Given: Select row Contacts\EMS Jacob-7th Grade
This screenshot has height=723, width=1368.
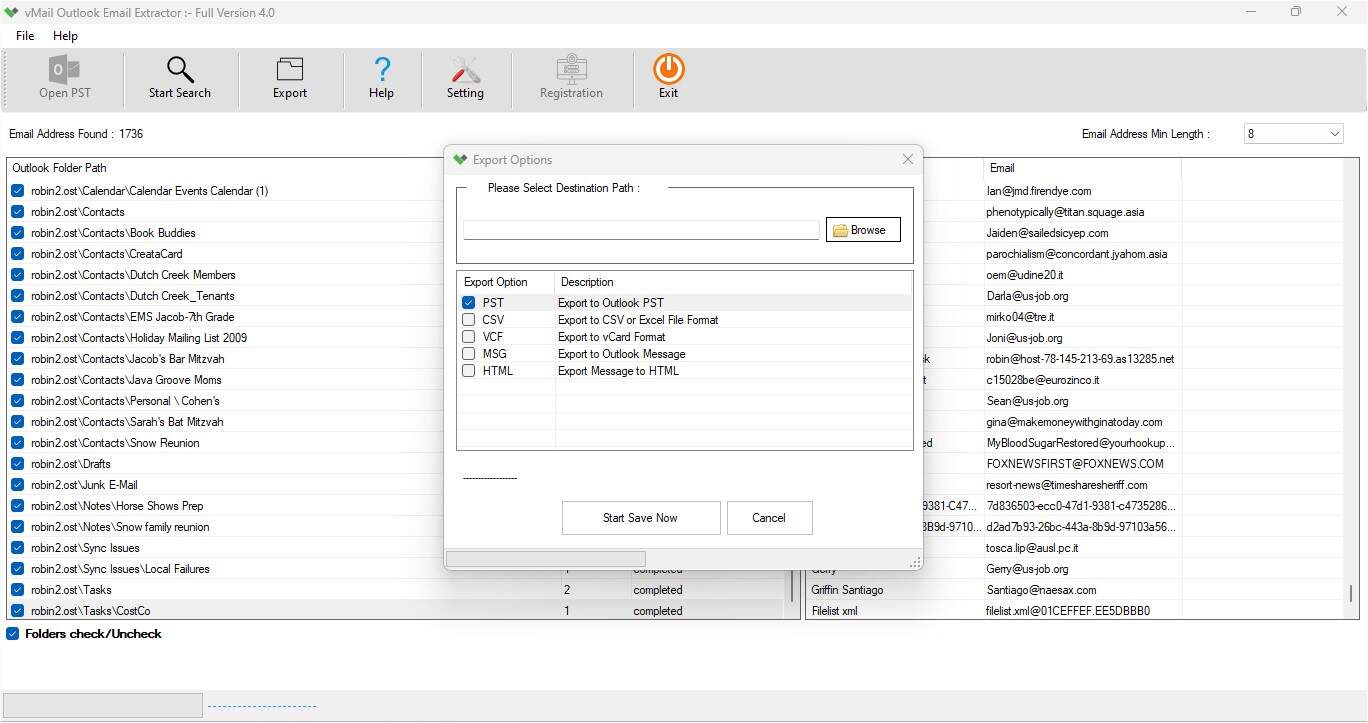Looking at the screenshot, I should point(132,317).
